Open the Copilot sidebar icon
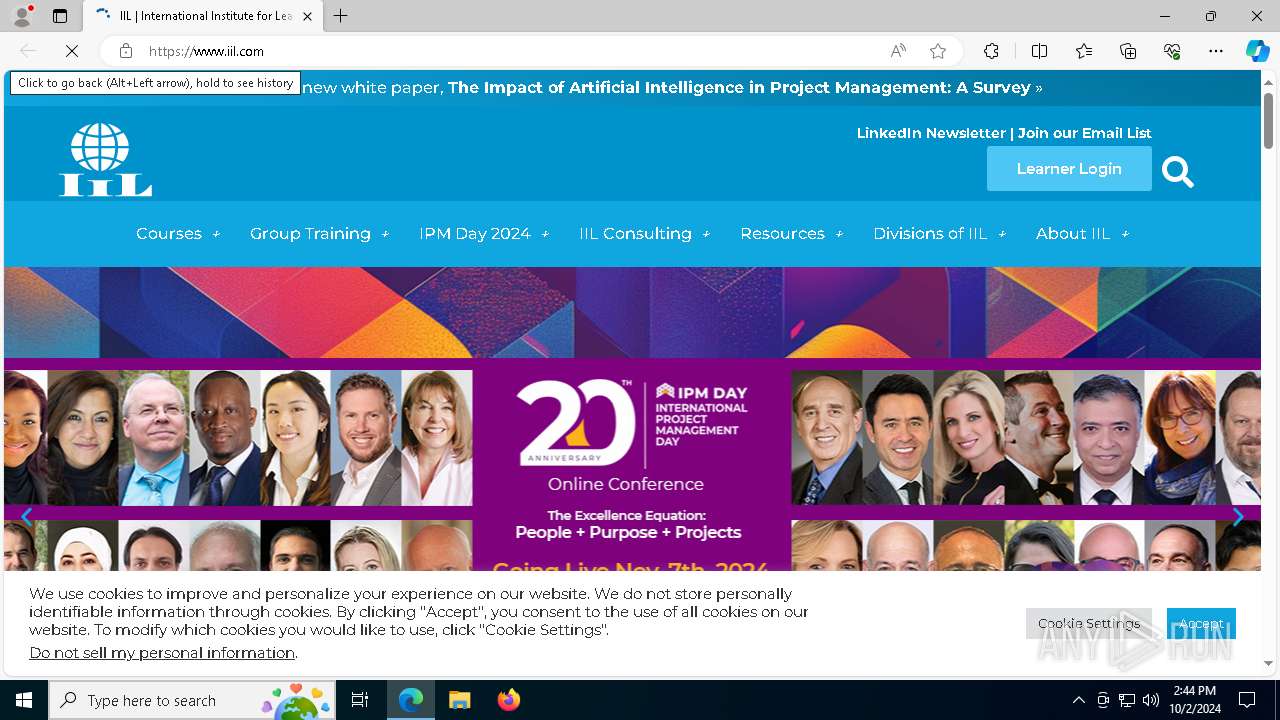The height and width of the screenshot is (720, 1280). 1257,51
